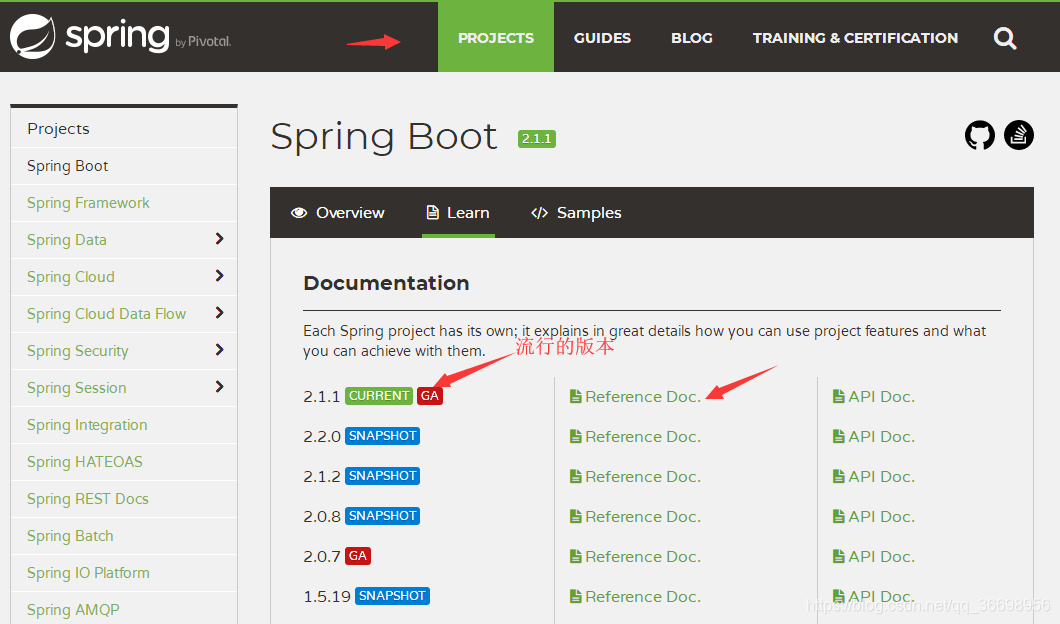This screenshot has width=1060, height=624.
Task: Open the GUIDES menu
Action: click(602, 38)
